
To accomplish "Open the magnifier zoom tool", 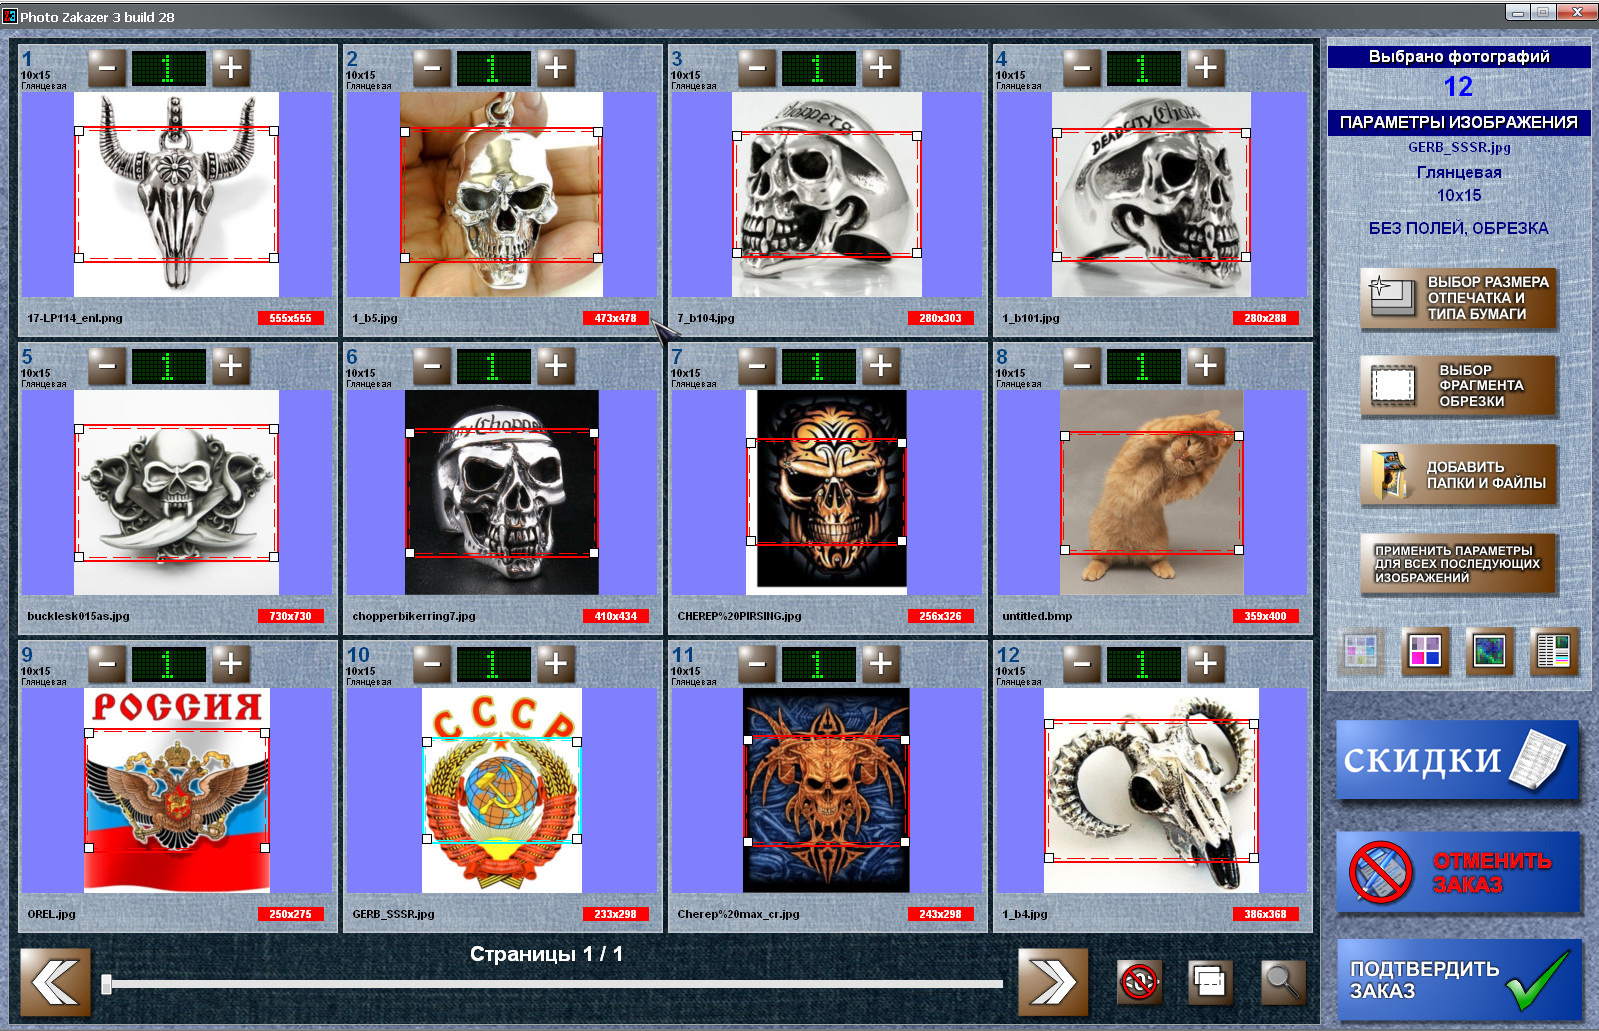I will [1282, 982].
